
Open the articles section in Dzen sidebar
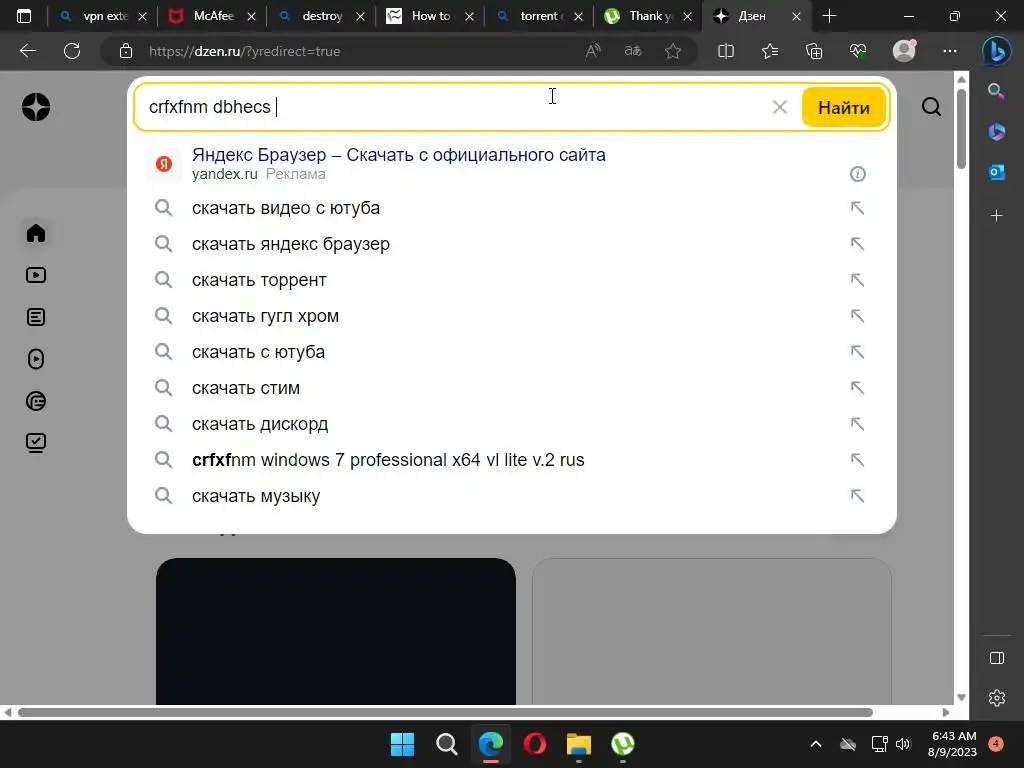tap(36, 317)
